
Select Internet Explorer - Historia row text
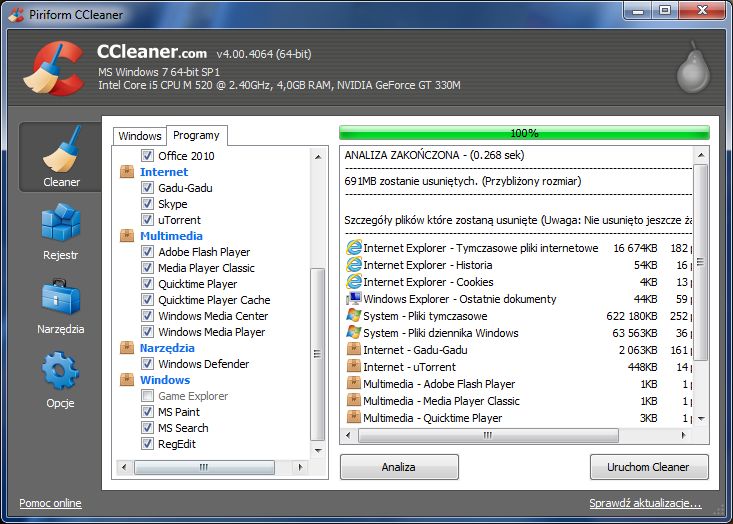tap(427, 265)
